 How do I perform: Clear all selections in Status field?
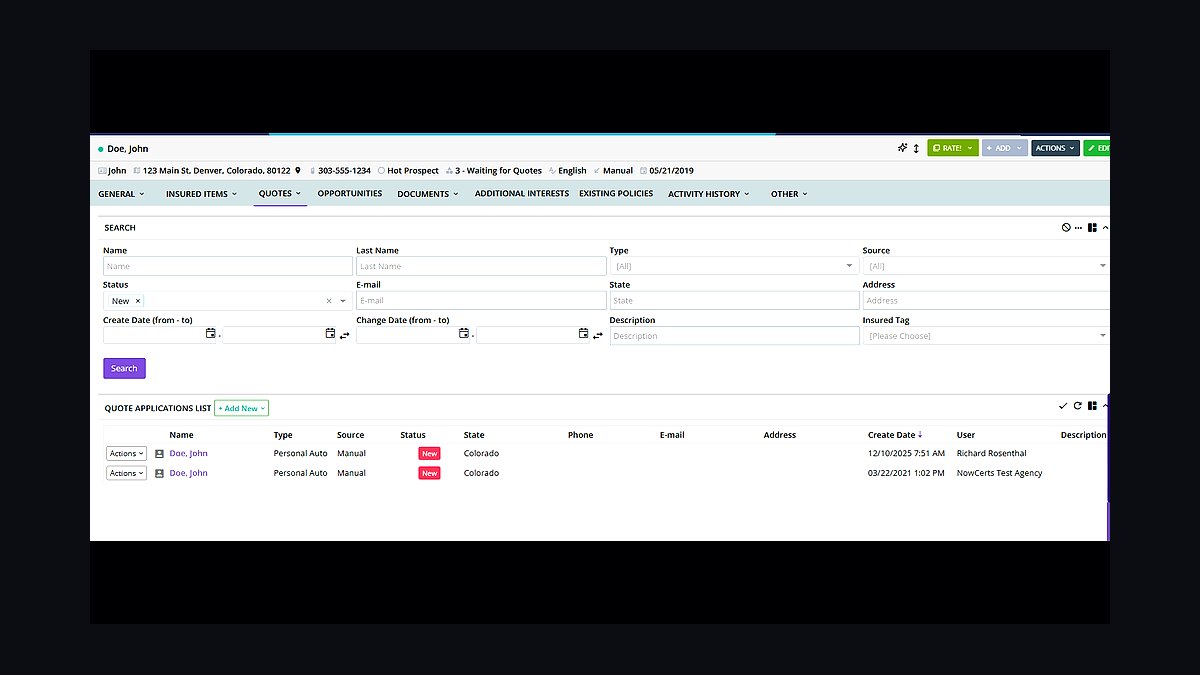329,301
